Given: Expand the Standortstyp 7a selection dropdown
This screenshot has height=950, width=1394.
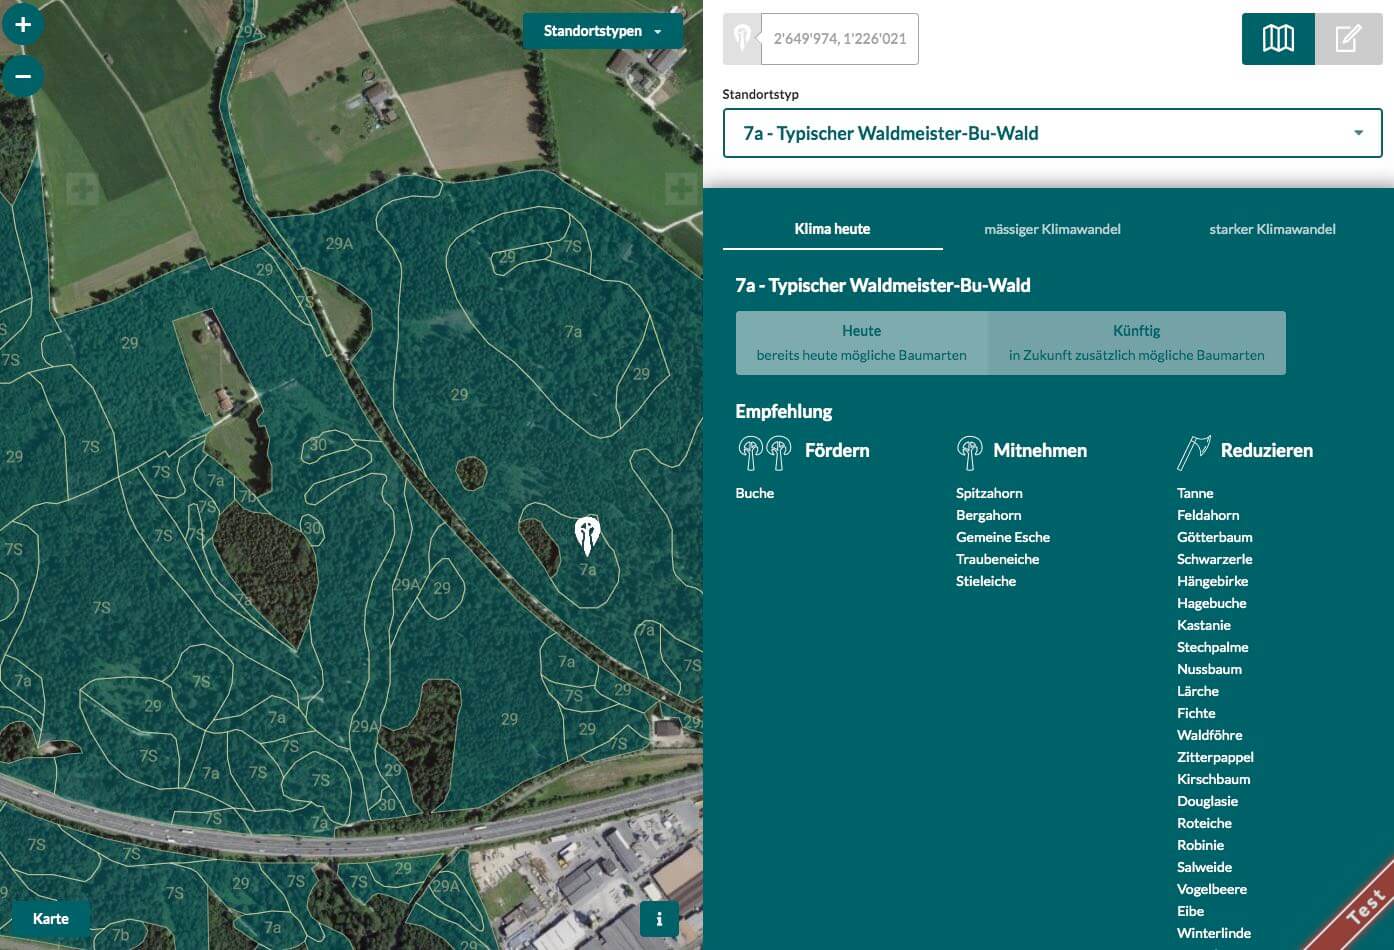Looking at the screenshot, I should click(1052, 133).
